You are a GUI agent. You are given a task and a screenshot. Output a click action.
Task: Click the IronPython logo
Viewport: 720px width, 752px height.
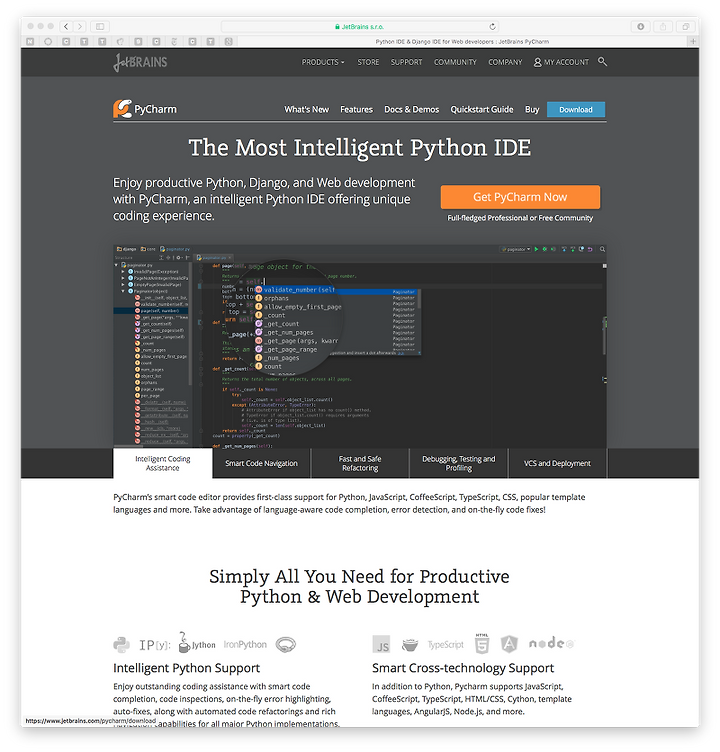[x=245, y=645]
